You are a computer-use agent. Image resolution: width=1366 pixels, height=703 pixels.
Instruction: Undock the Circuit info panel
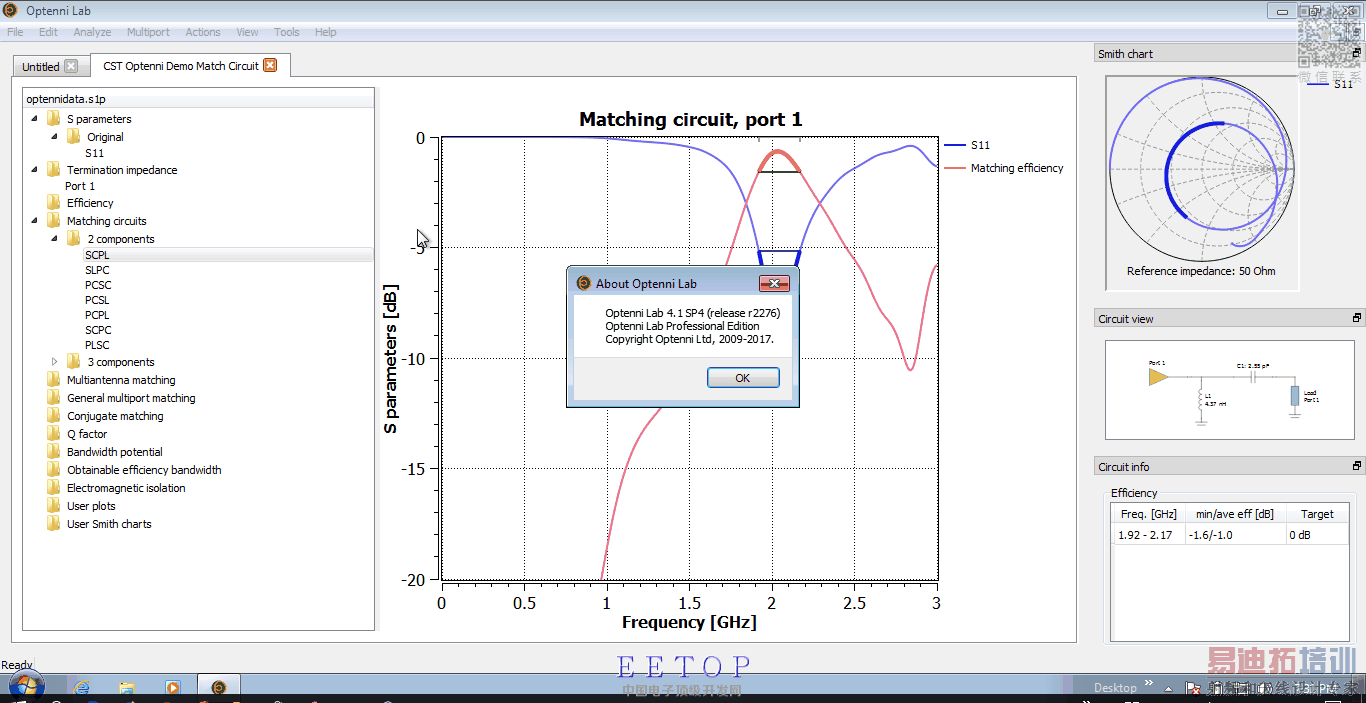pyautogui.click(x=1357, y=466)
